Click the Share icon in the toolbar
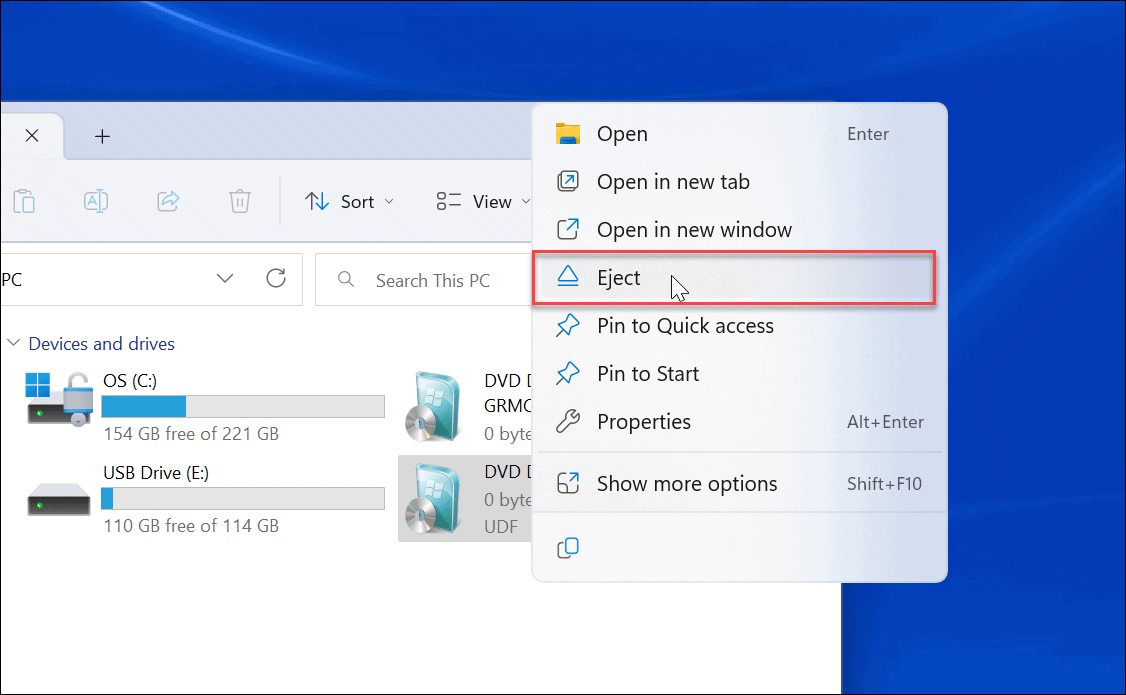 168,201
